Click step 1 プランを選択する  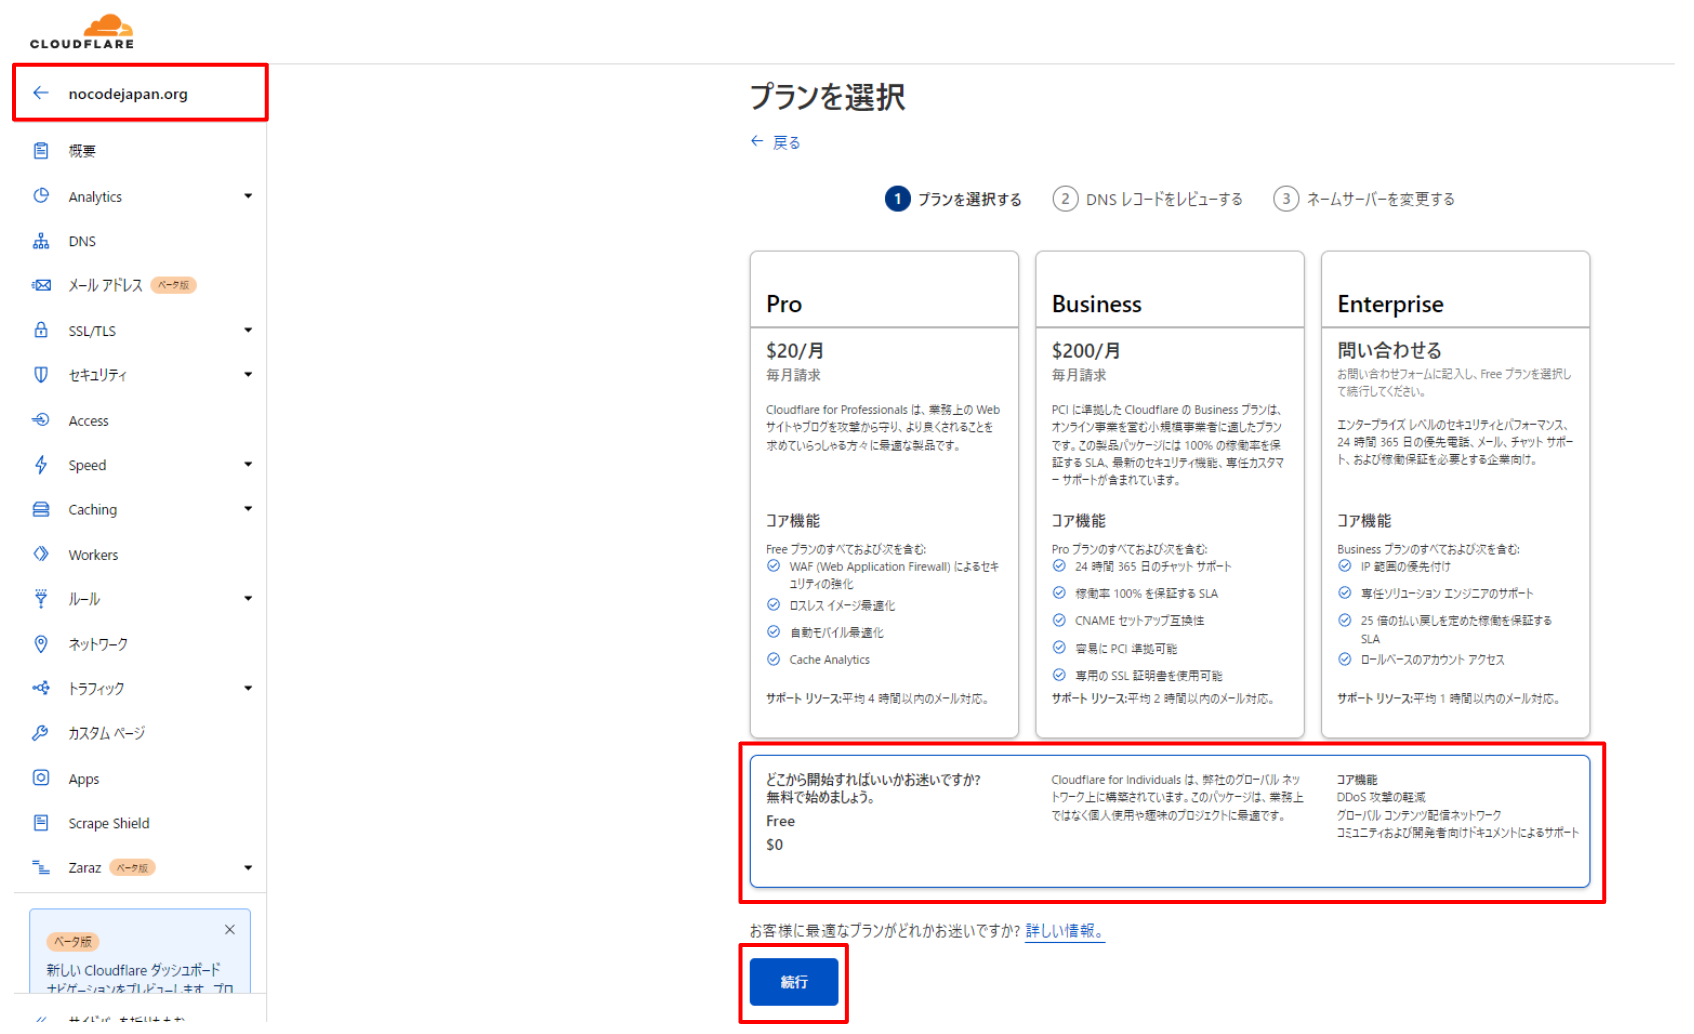[953, 199]
